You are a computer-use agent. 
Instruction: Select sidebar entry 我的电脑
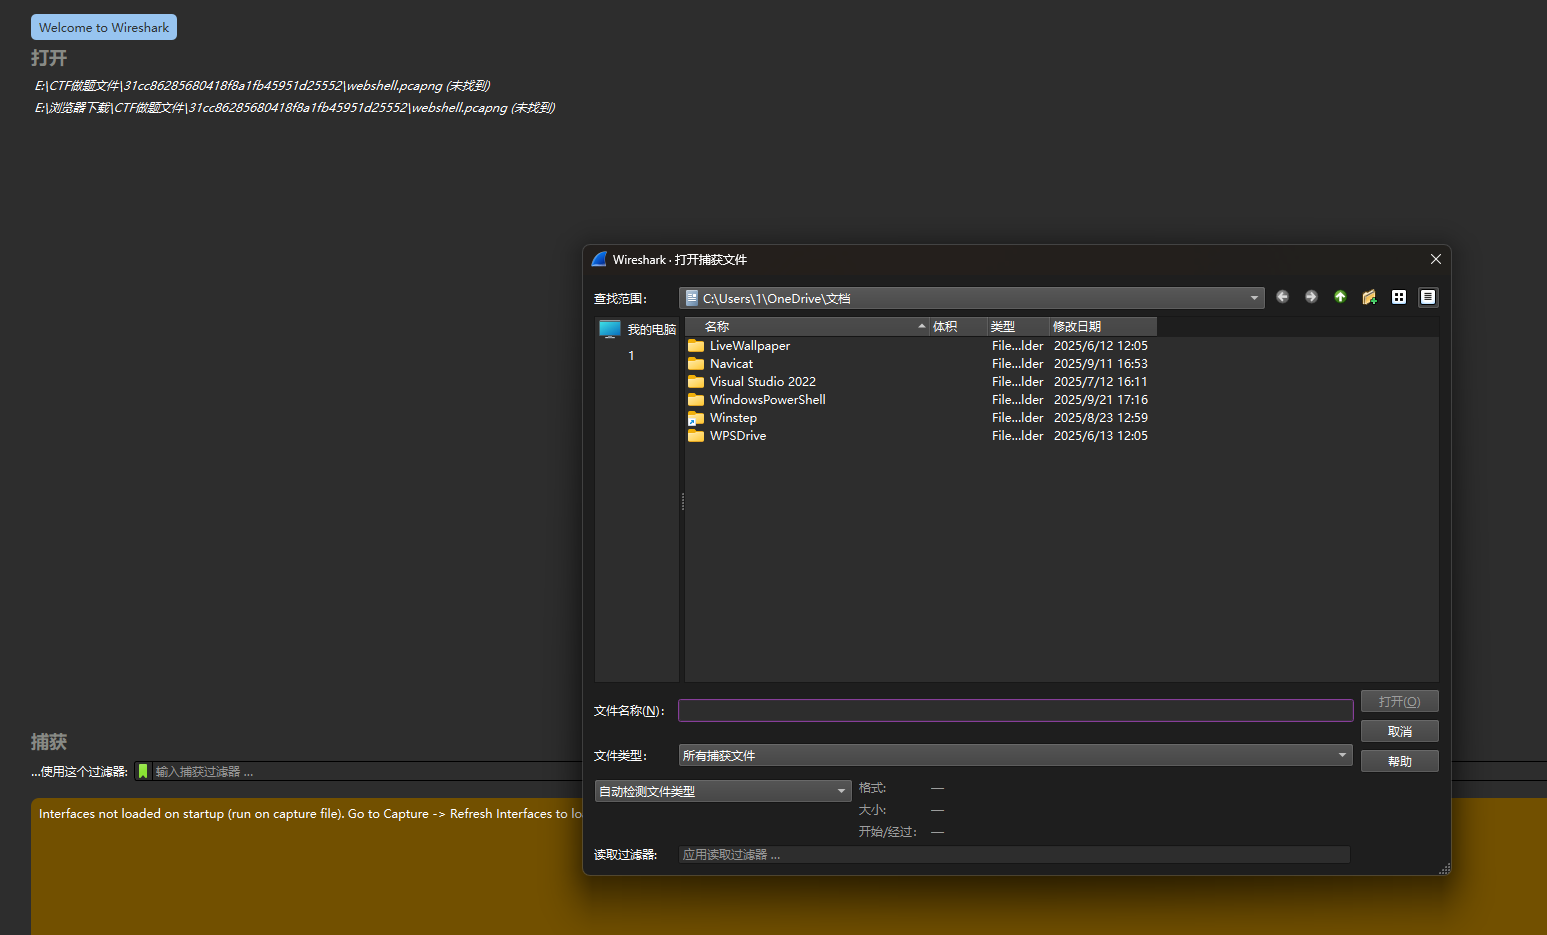651,329
